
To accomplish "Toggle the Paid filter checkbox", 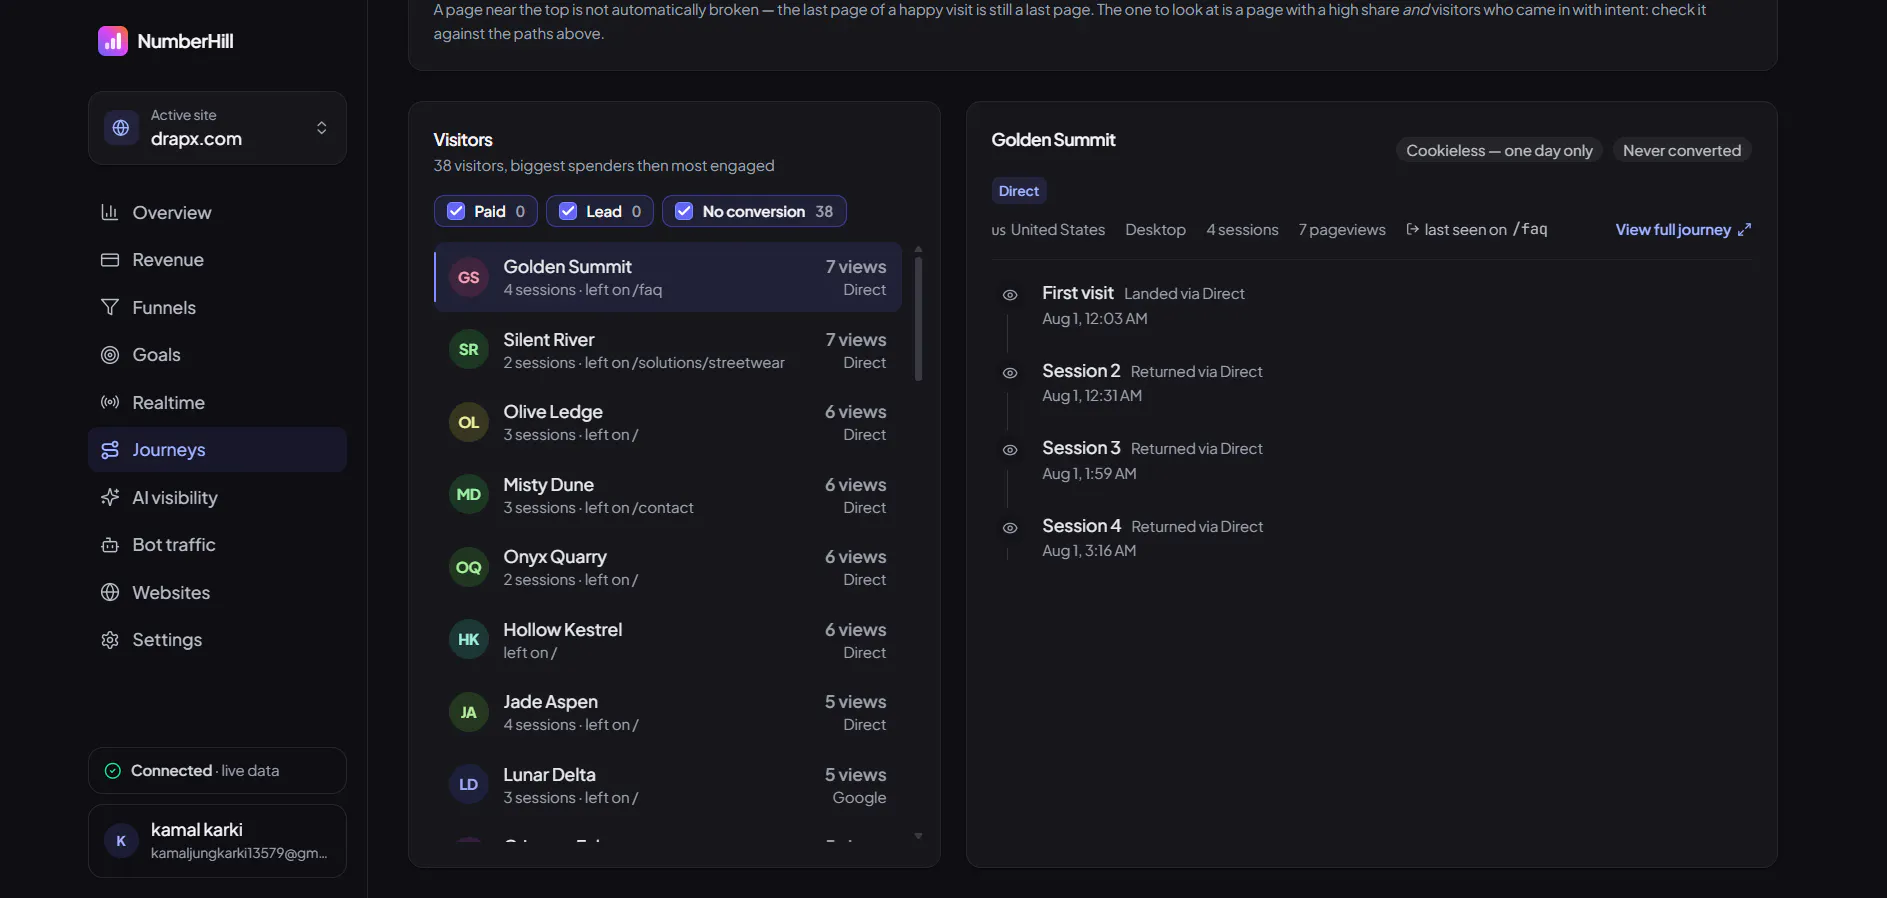I will click(x=456, y=211).
